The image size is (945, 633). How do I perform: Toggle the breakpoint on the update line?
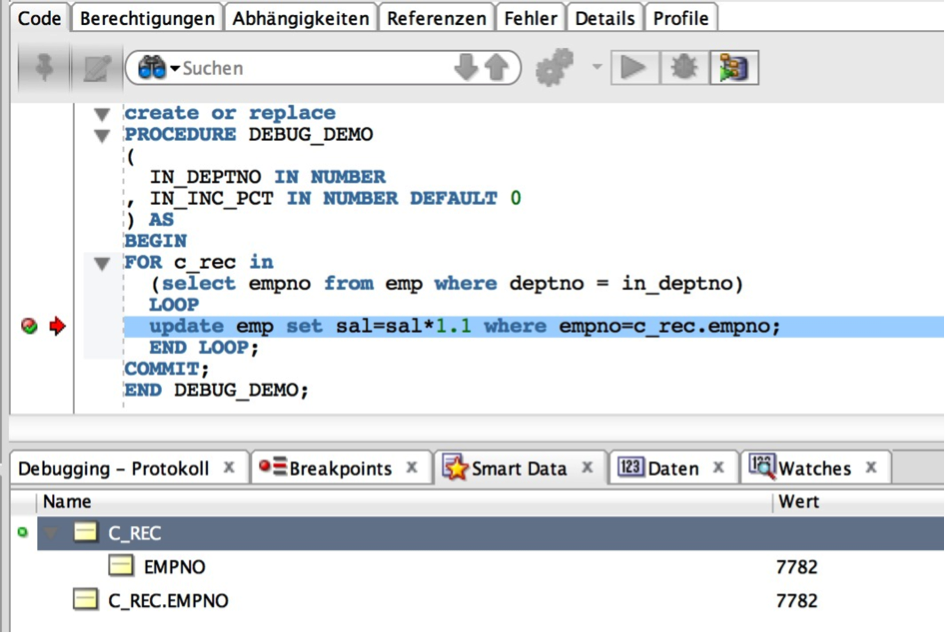click(29, 326)
